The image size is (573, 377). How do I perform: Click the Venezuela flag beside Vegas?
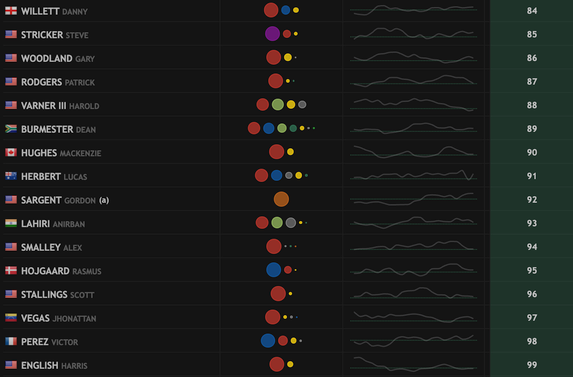pos(11,318)
